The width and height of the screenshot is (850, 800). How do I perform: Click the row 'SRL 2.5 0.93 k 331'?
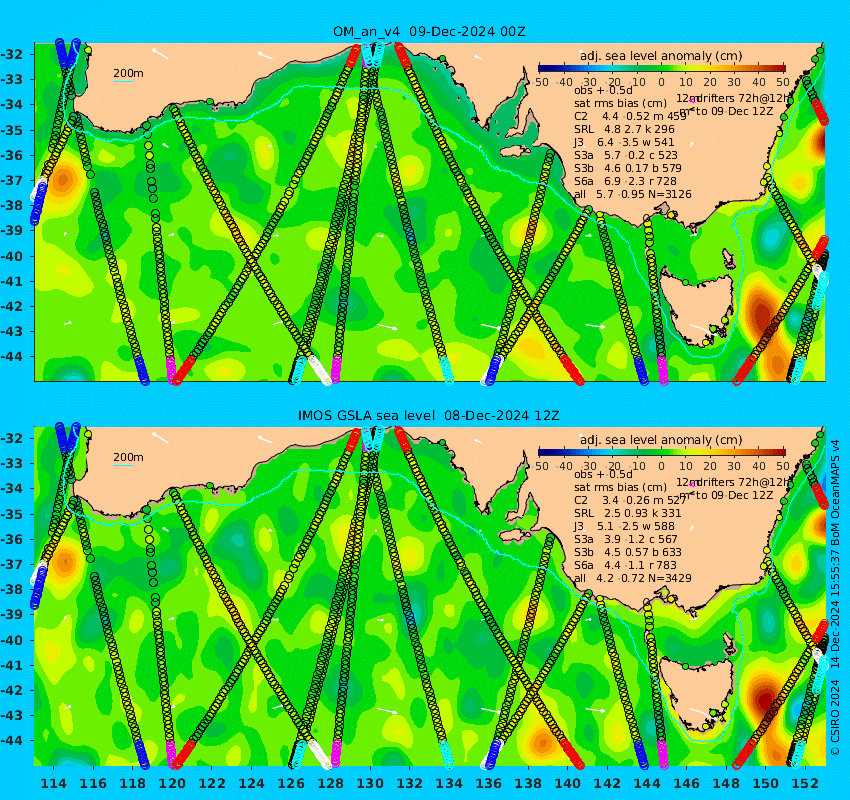point(628,513)
